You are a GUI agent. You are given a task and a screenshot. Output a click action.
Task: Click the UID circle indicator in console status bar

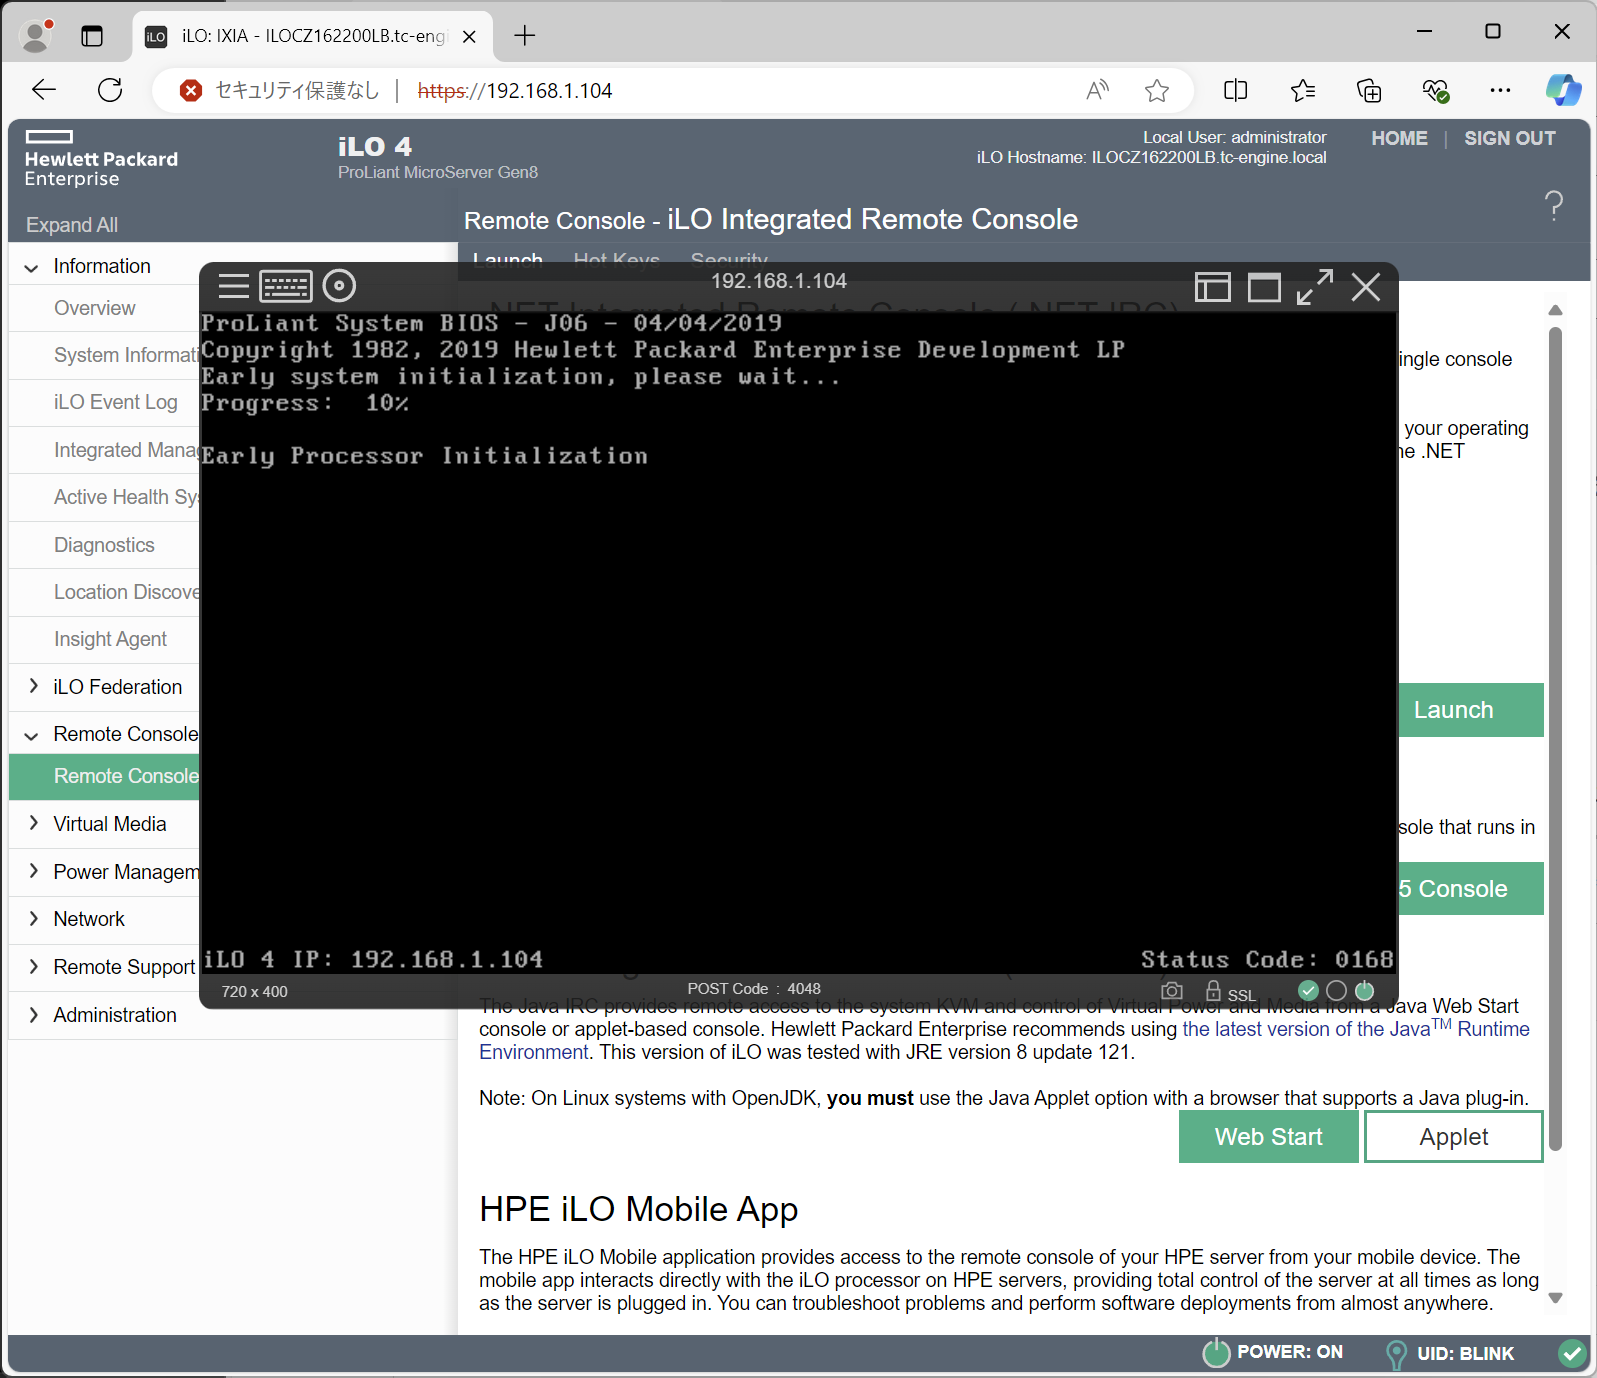[1336, 990]
